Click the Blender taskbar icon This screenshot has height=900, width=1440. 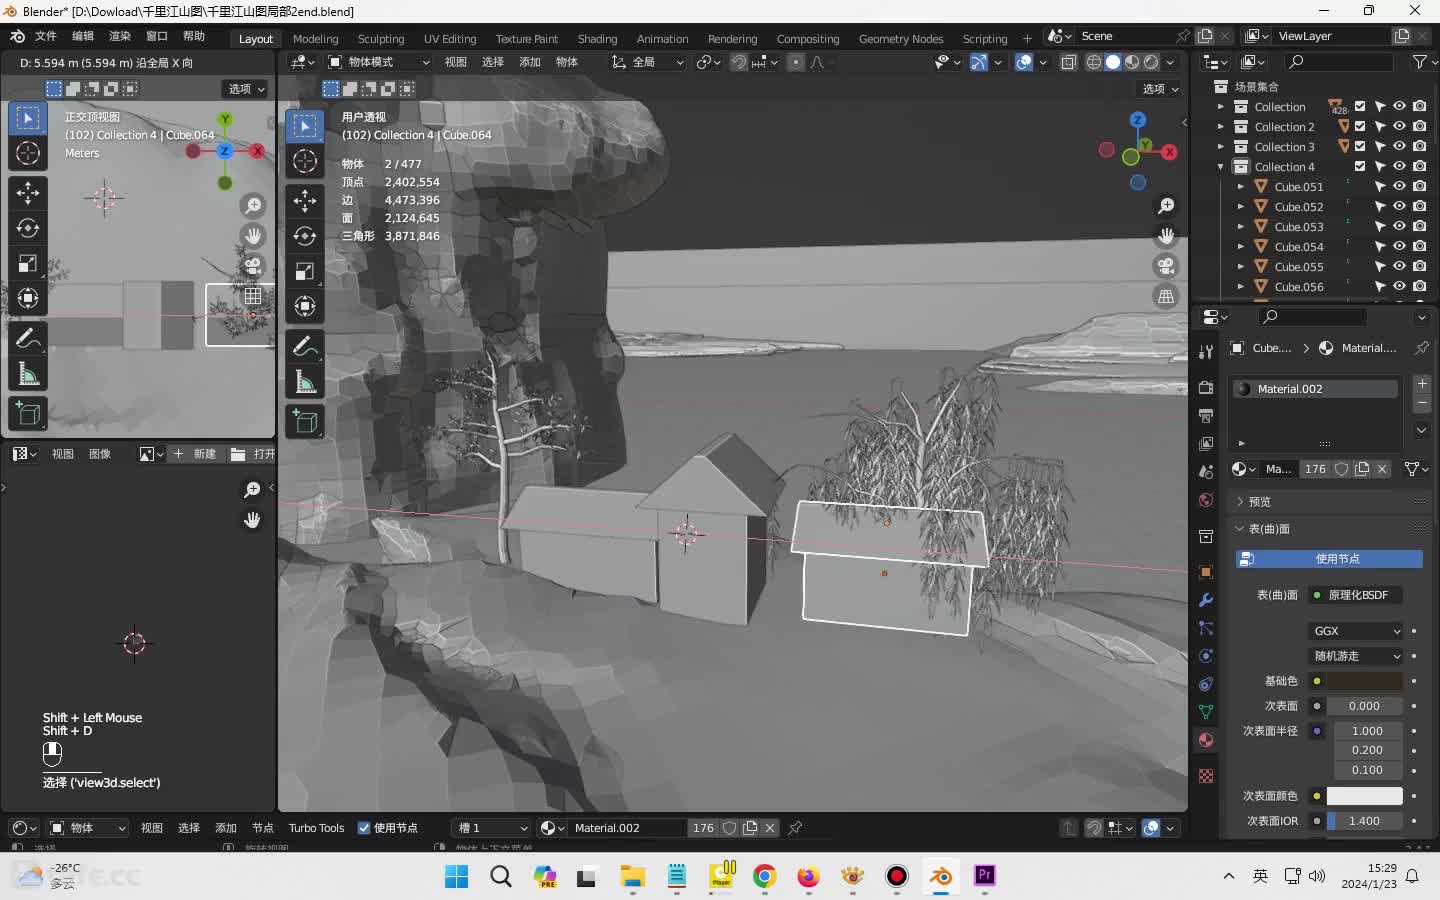pos(940,876)
